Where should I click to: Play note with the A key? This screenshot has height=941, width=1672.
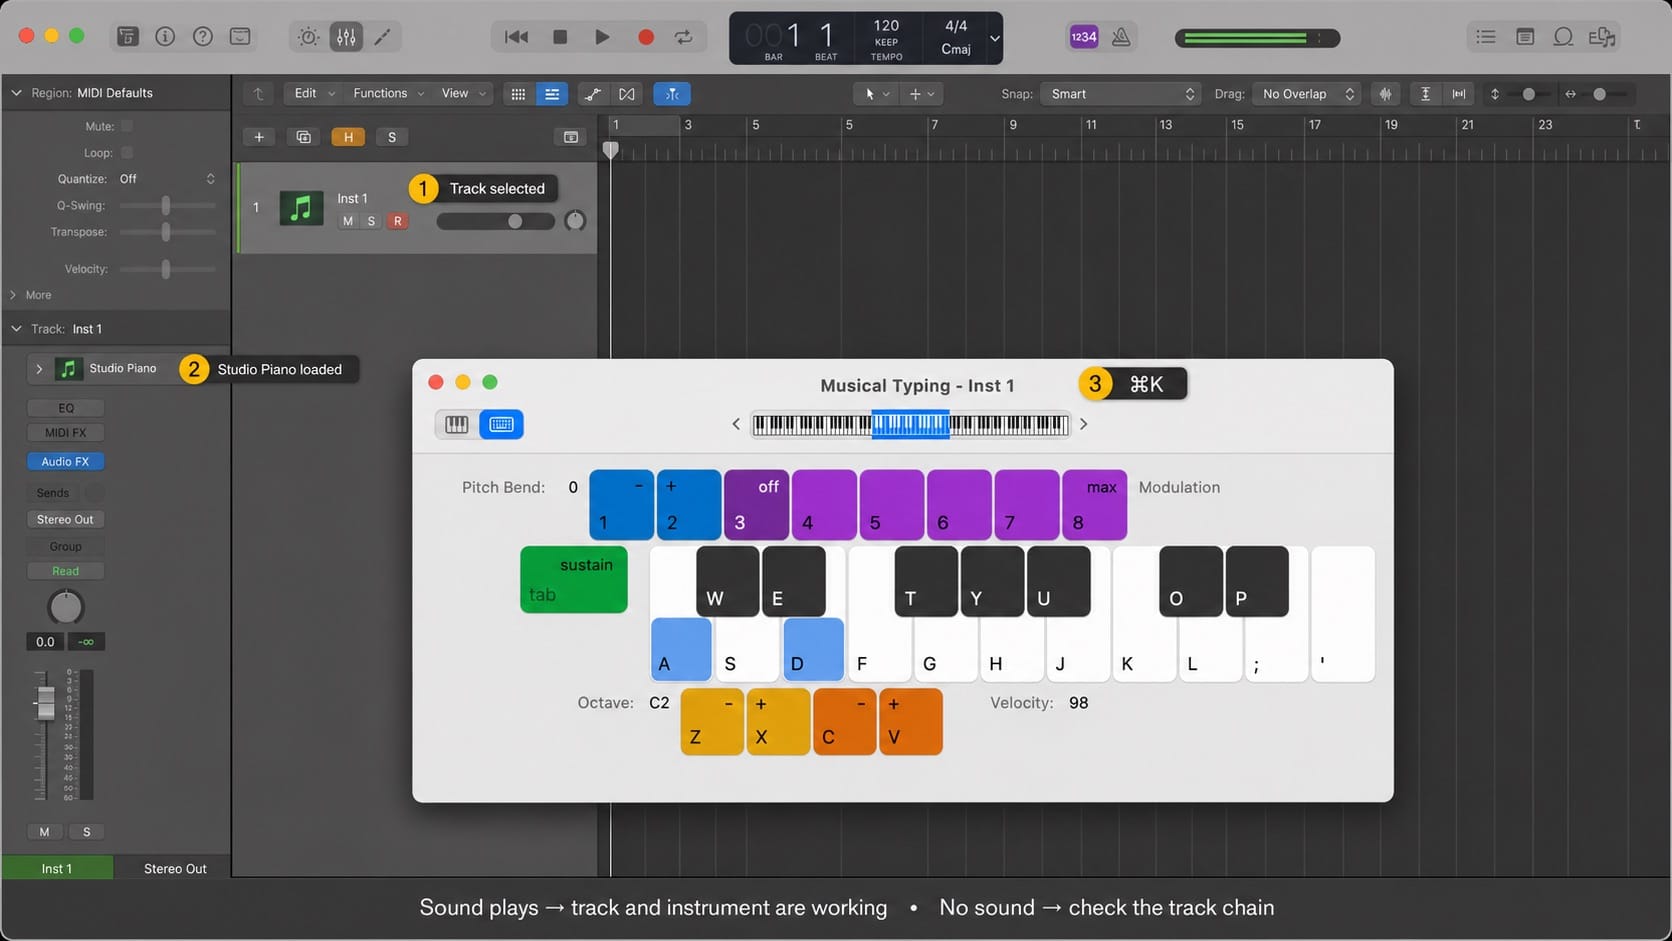click(x=681, y=650)
